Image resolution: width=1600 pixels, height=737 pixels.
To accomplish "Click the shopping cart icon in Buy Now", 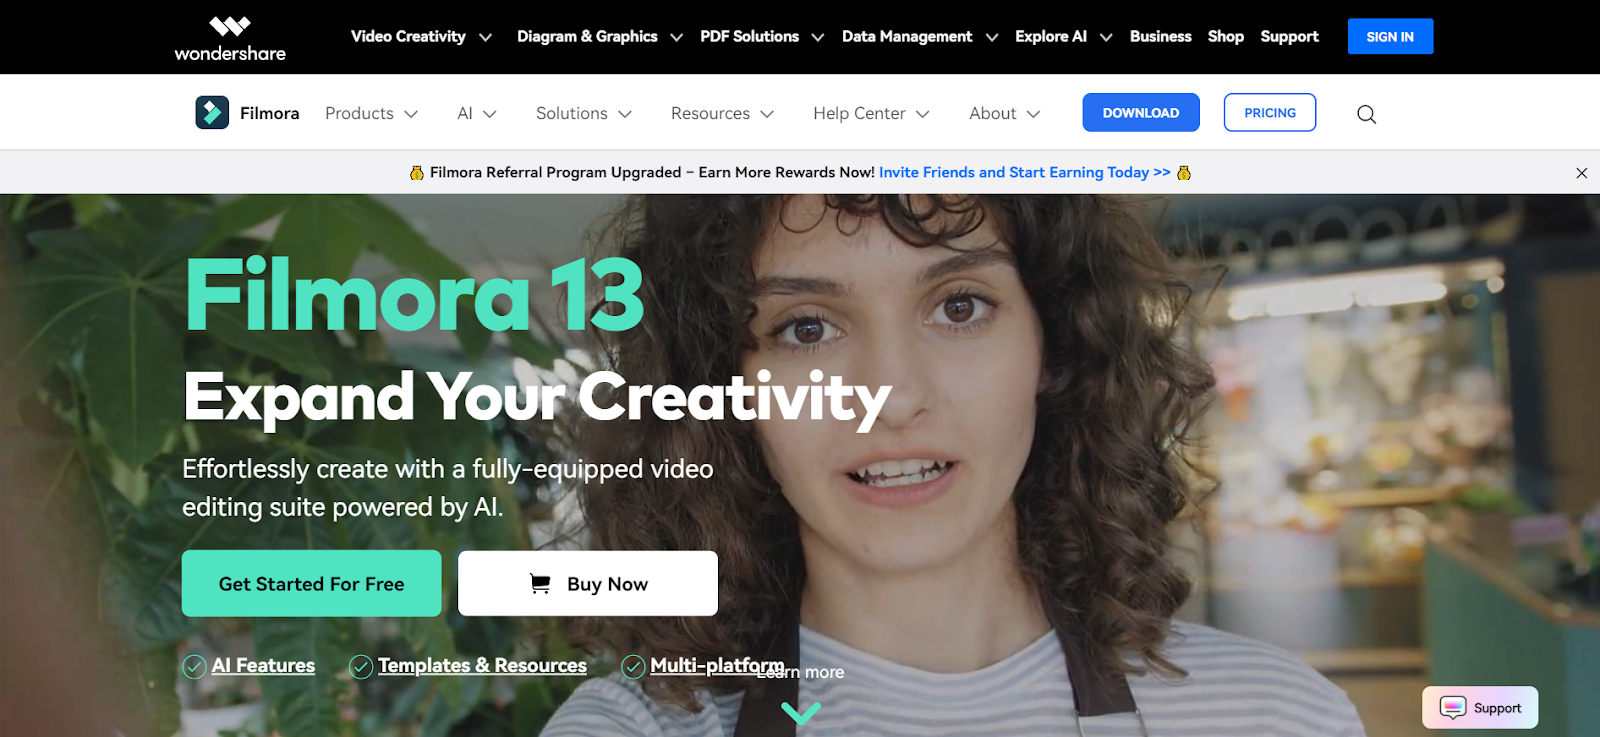I will coord(540,584).
